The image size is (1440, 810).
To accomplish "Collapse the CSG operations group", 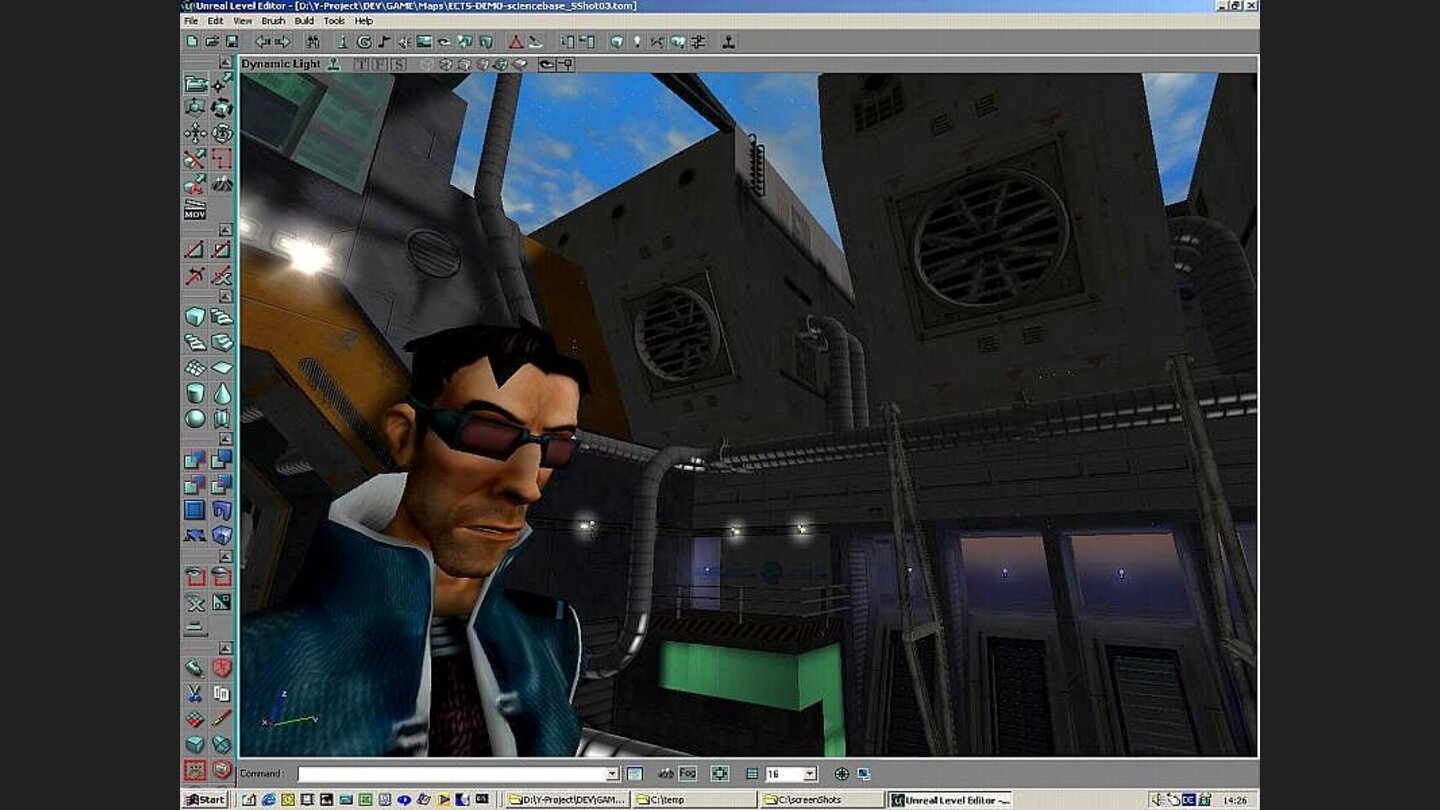I will [226, 439].
